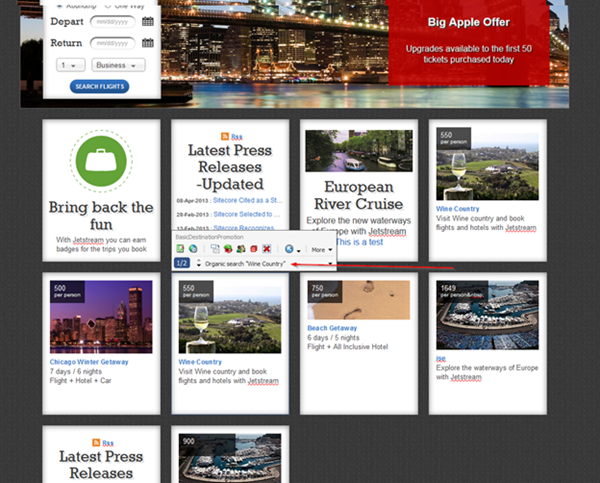Screen dimensions: 600x483
Task: Click "6 days / 5 nights" text
Action: (333, 338)
